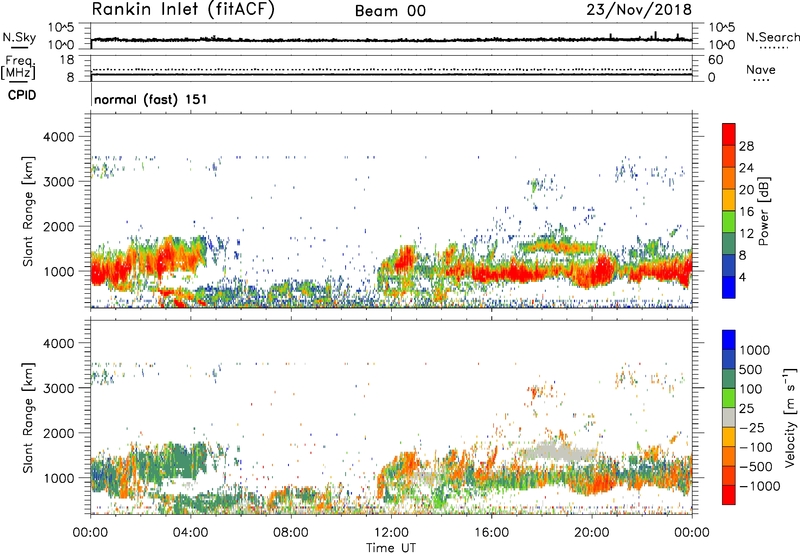Select the "20" label on power color bar
Viewport: 800px width, 554px height.
tap(746, 190)
